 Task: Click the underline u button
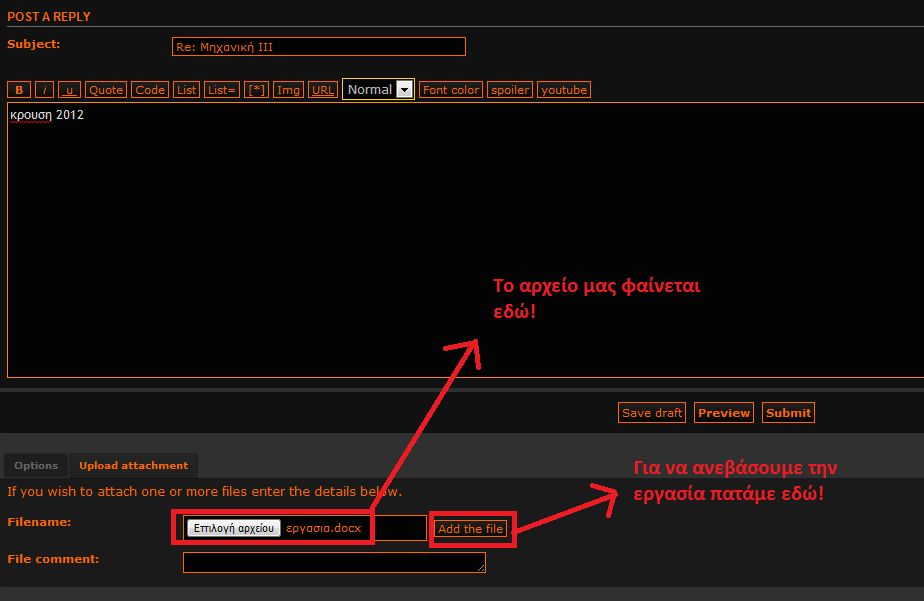69,90
